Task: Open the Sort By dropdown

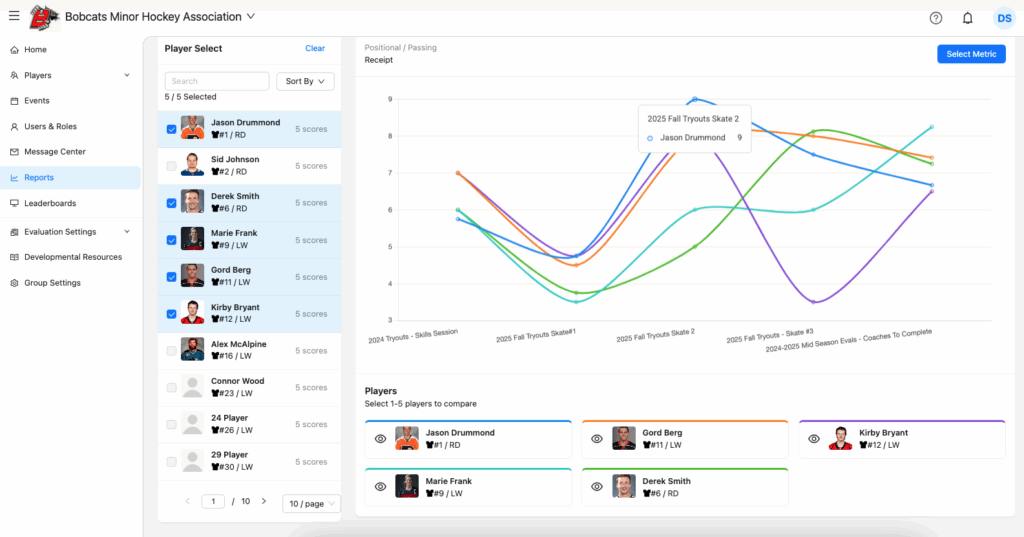Action: (x=305, y=81)
